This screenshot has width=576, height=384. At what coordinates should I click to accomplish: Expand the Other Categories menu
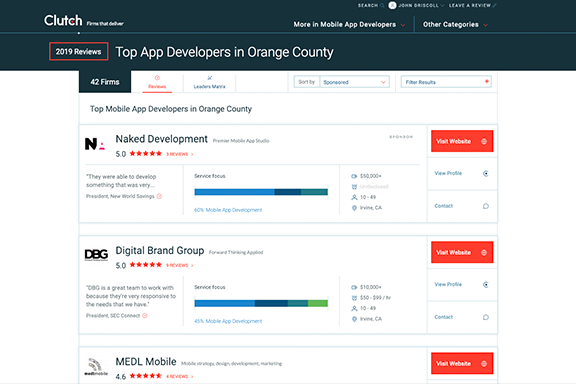point(455,25)
